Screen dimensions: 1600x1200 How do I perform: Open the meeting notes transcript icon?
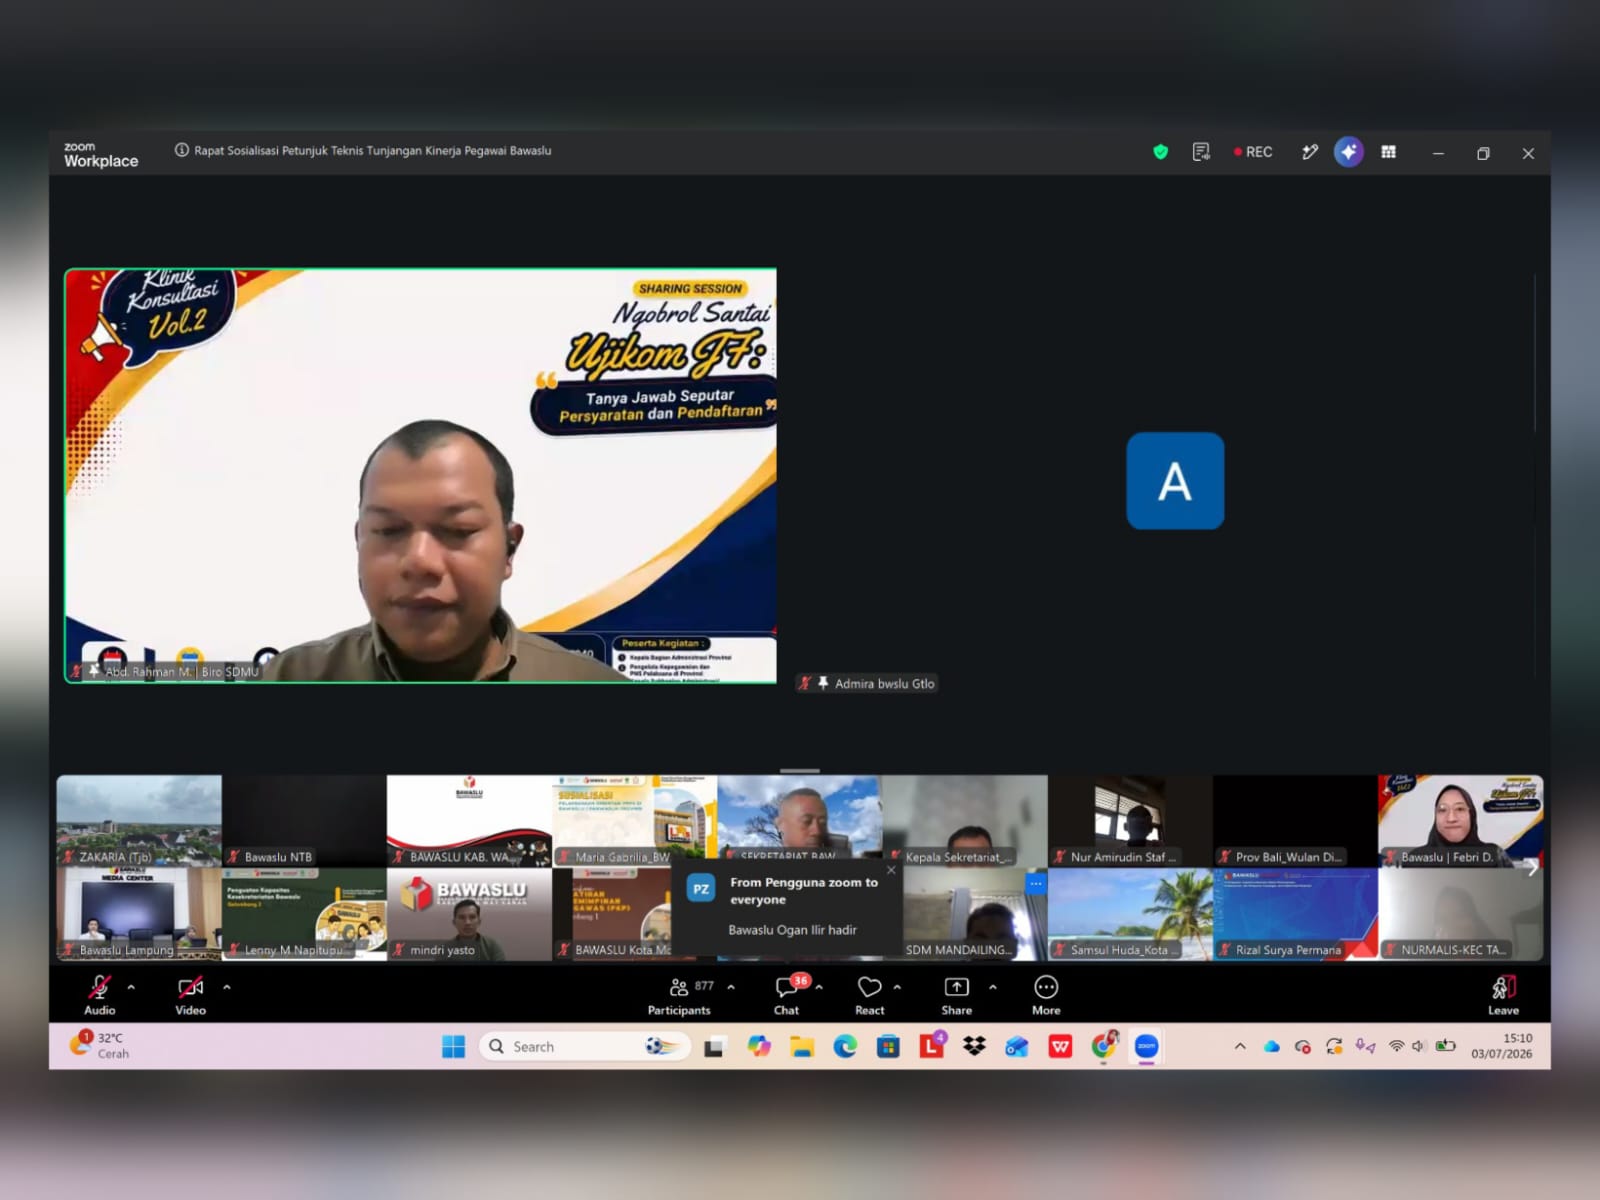click(x=1201, y=152)
